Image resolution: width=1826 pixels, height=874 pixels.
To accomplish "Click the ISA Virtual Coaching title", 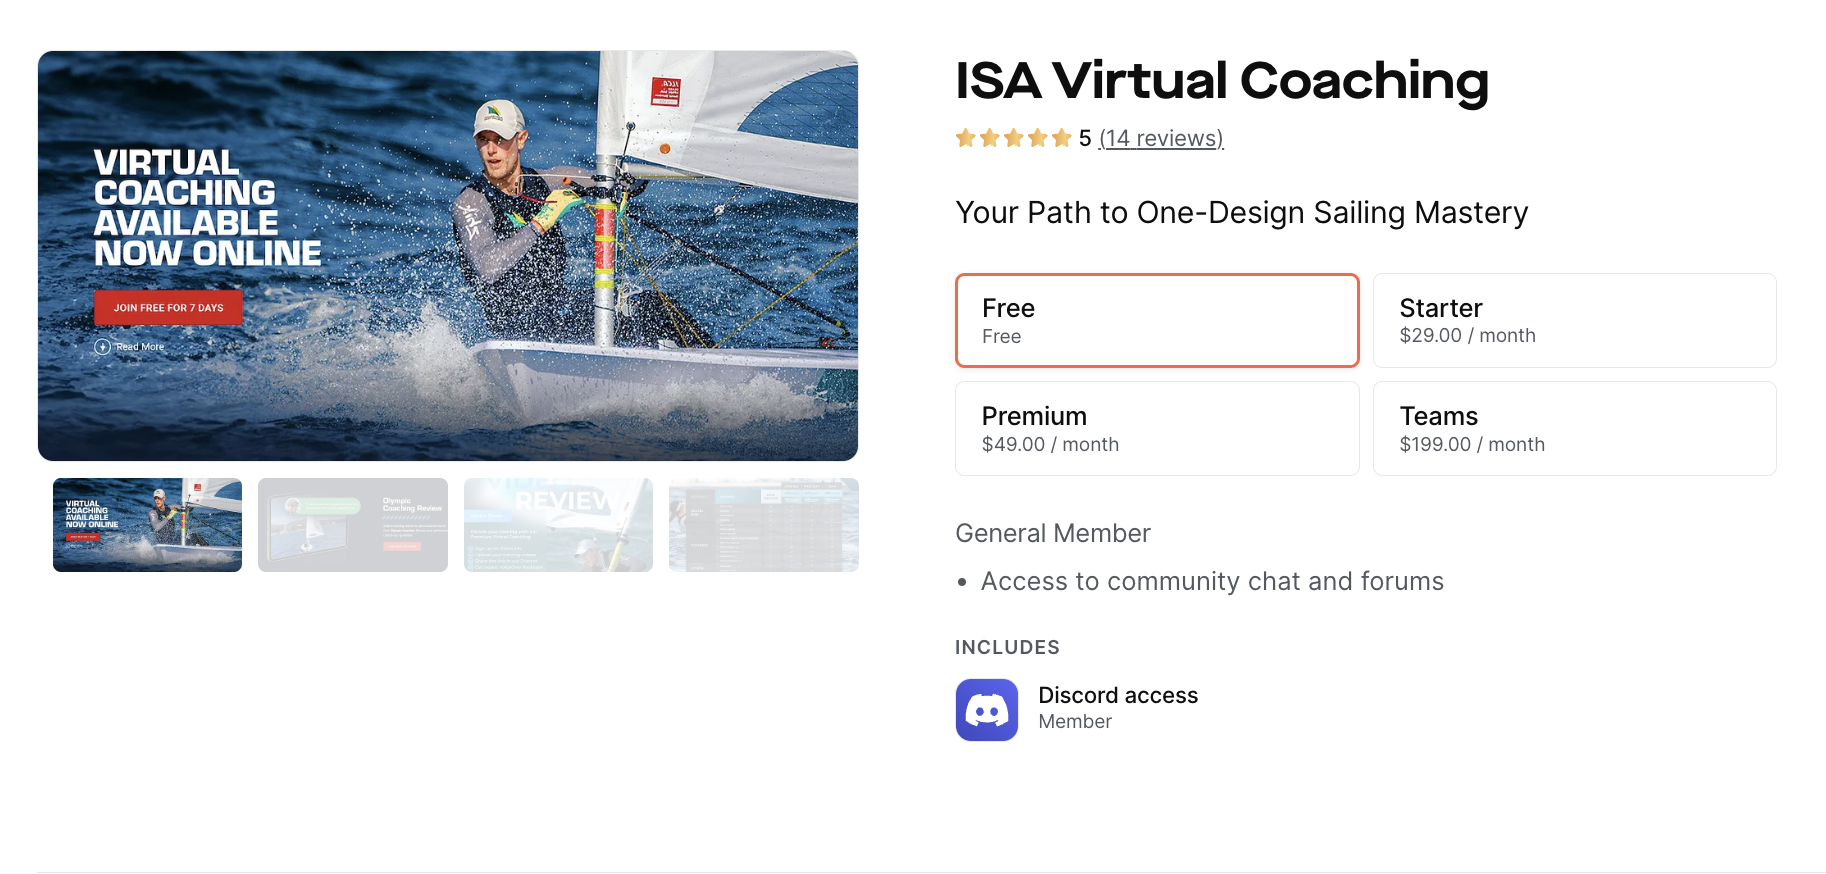I will coord(1221,82).
